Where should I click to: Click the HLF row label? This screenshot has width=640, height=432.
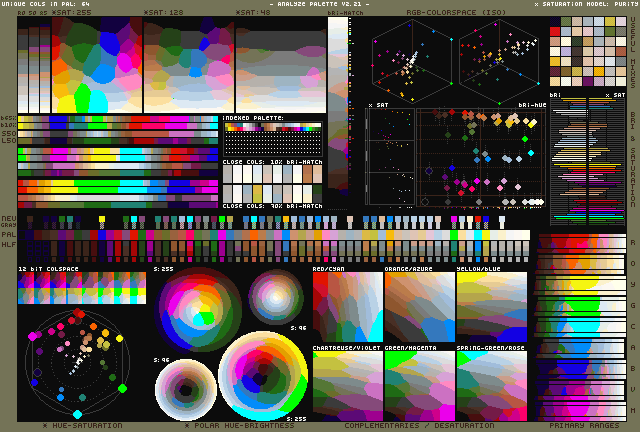[9, 245]
